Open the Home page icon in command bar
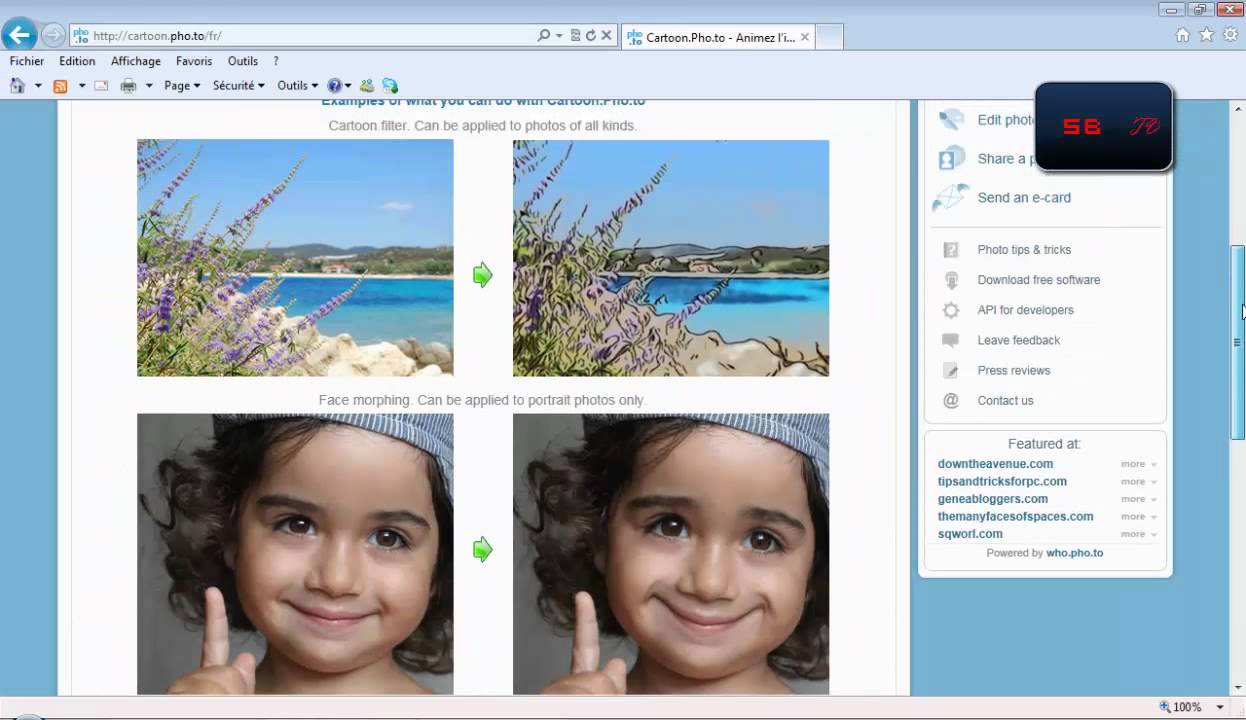This screenshot has height=720, width=1246. tap(17, 86)
